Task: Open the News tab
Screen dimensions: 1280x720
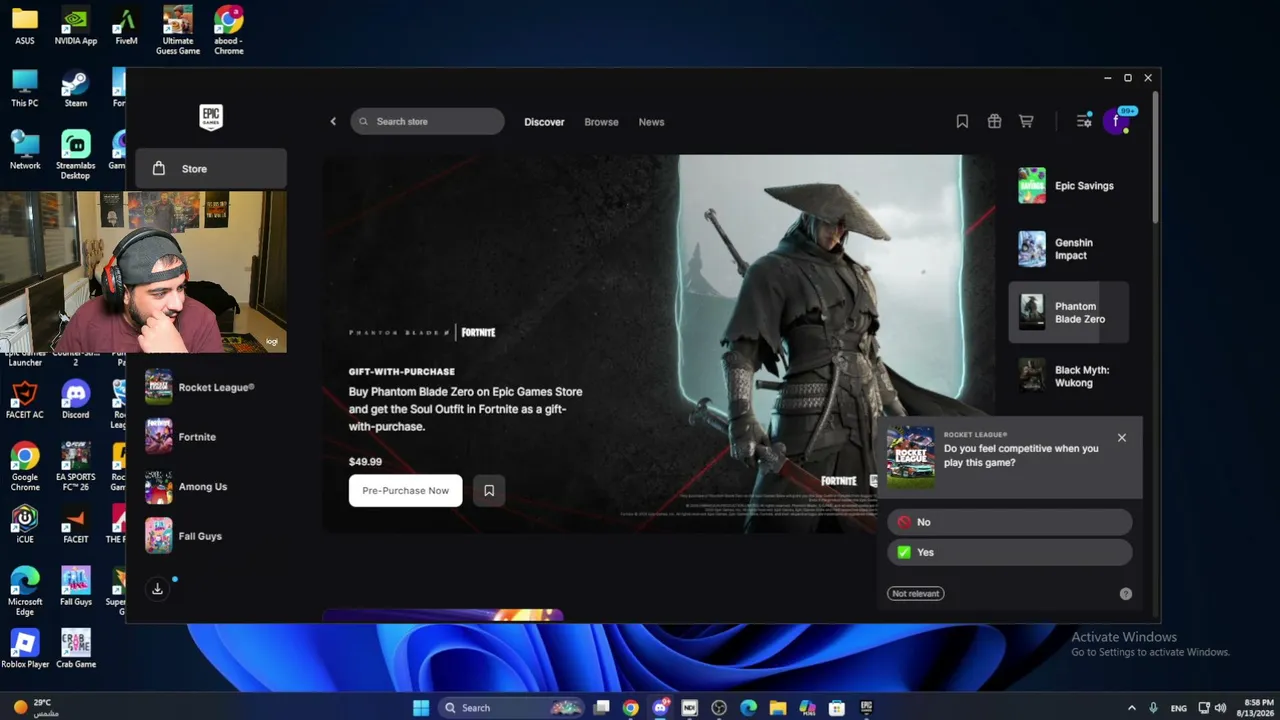Action: pos(651,122)
